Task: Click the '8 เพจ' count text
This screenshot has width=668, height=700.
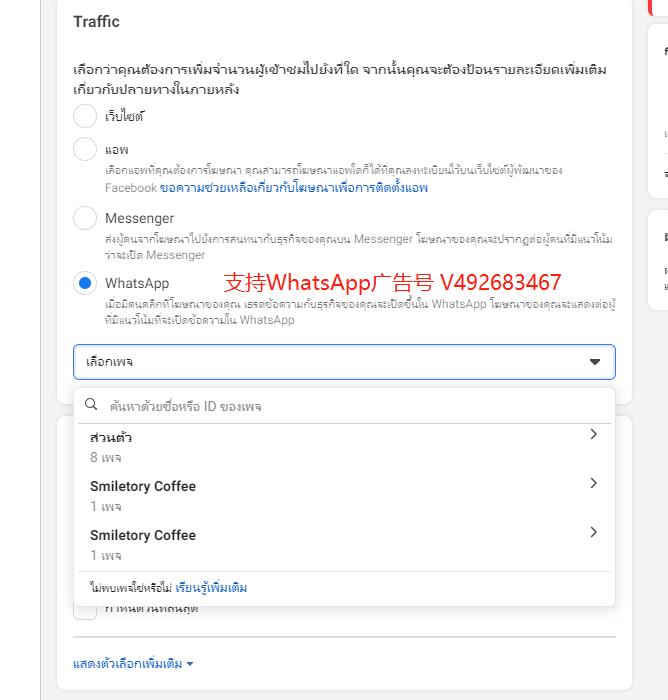Action: pyautogui.click(x=106, y=458)
